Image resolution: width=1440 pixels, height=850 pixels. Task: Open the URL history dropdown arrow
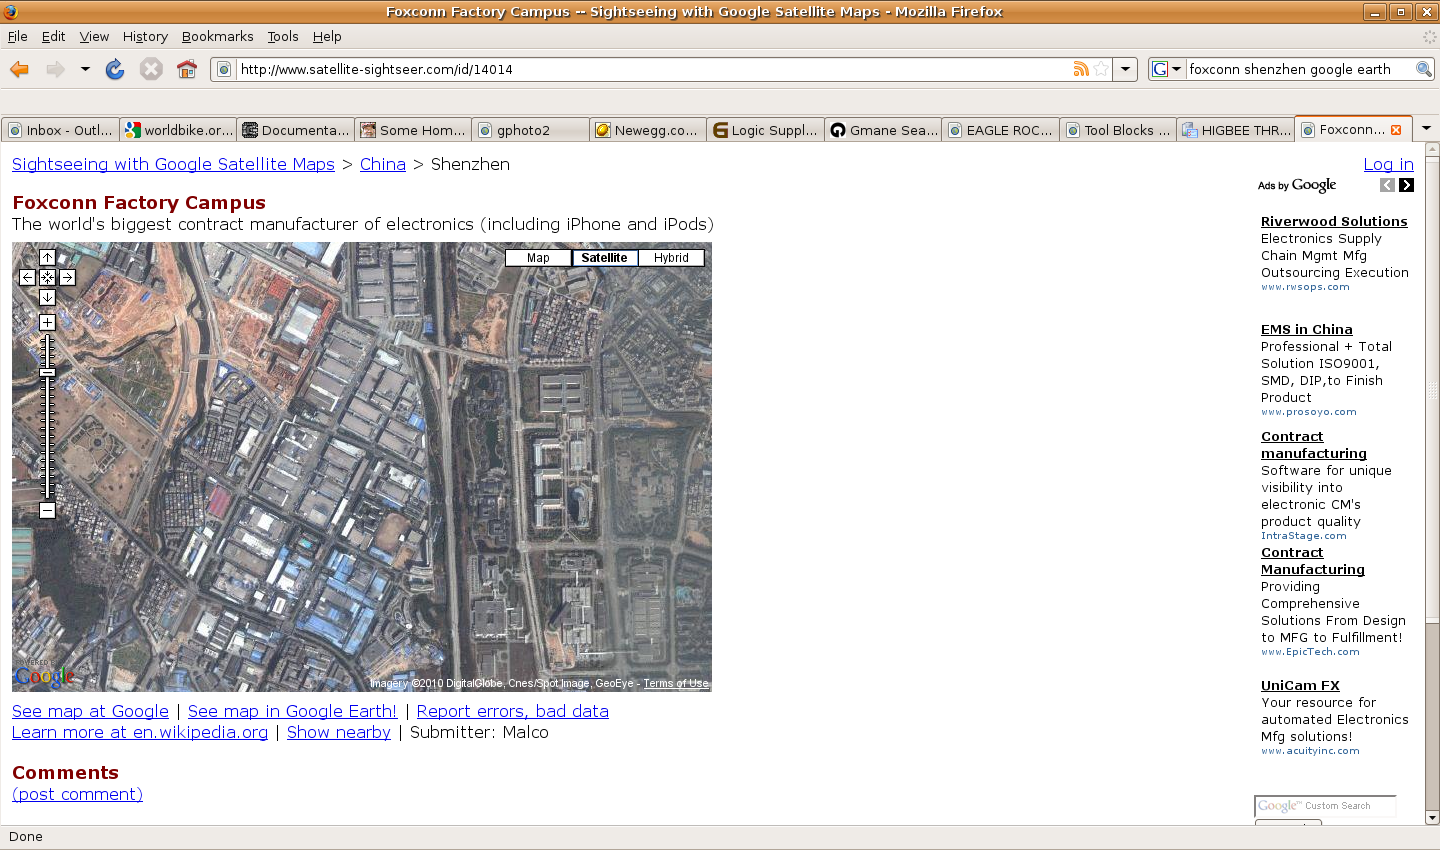(x=1126, y=69)
